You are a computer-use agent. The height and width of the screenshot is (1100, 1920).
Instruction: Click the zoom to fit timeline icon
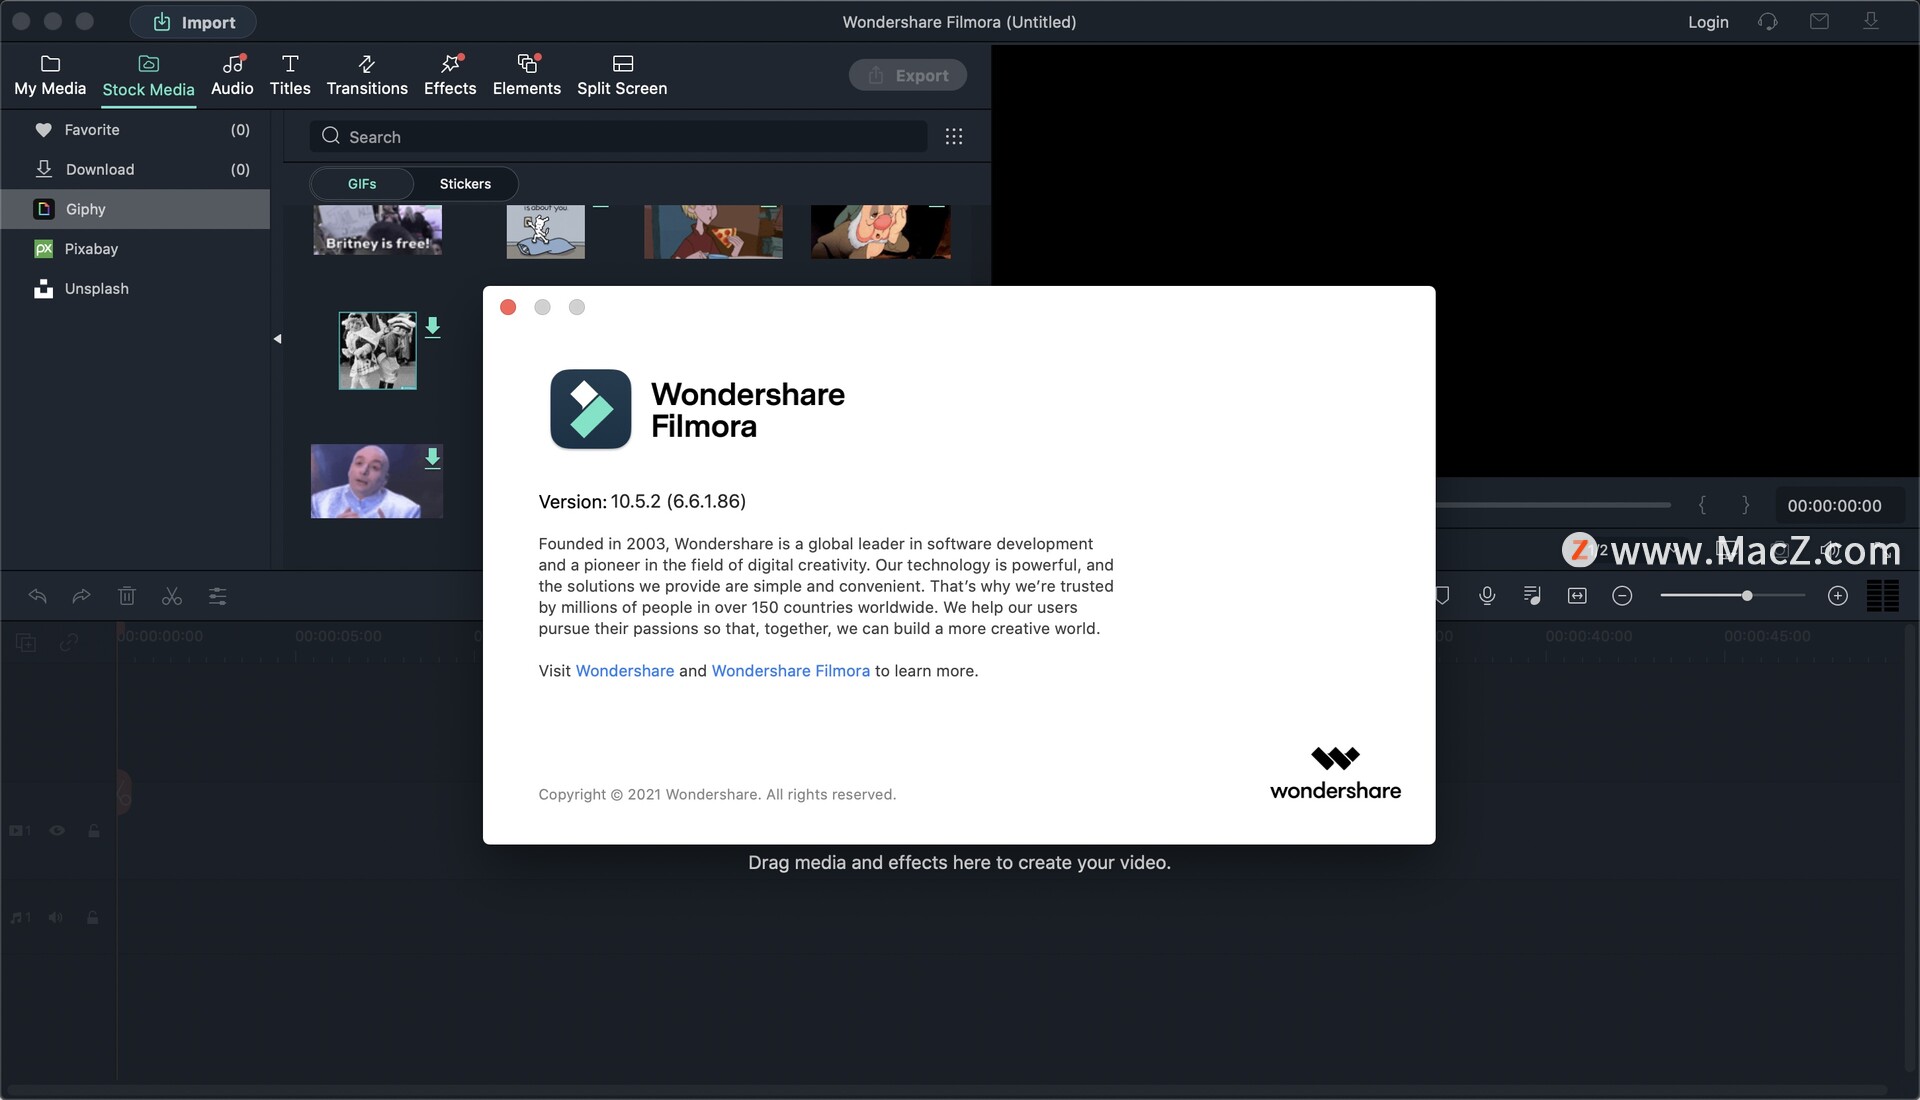point(1577,596)
